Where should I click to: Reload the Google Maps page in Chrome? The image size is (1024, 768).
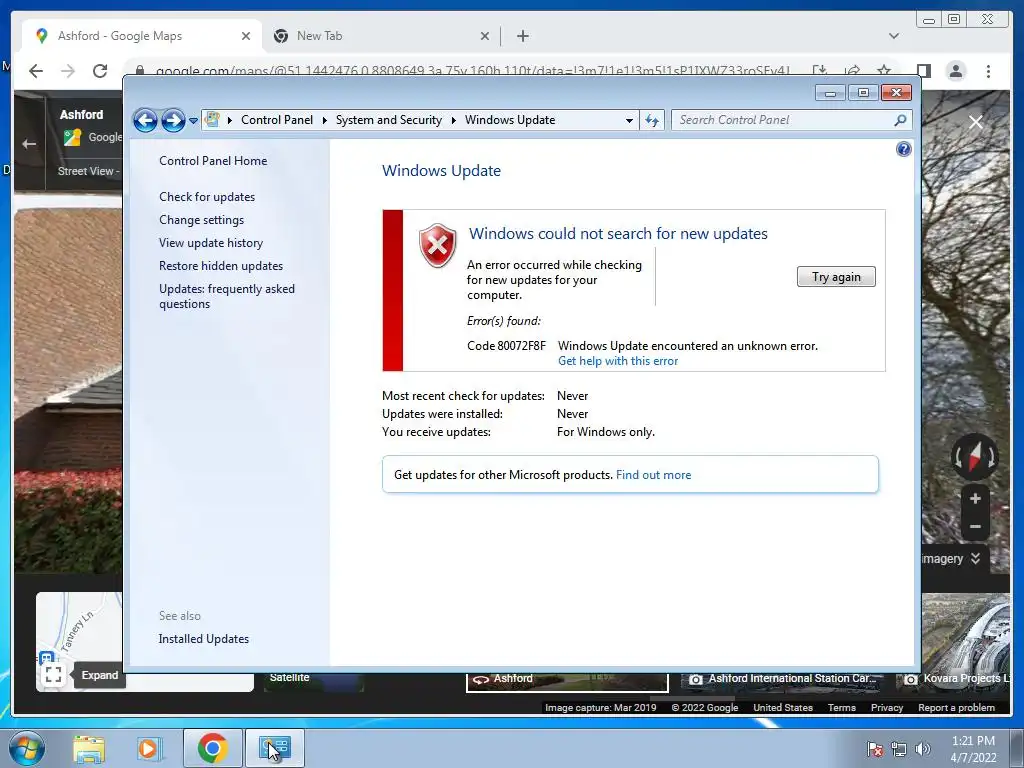[x=100, y=71]
